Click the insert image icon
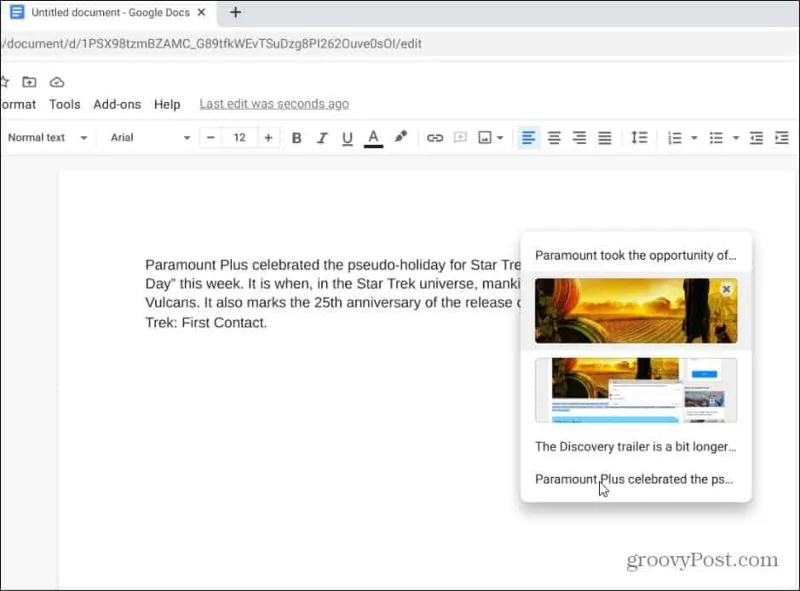 pyautogui.click(x=485, y=138)
